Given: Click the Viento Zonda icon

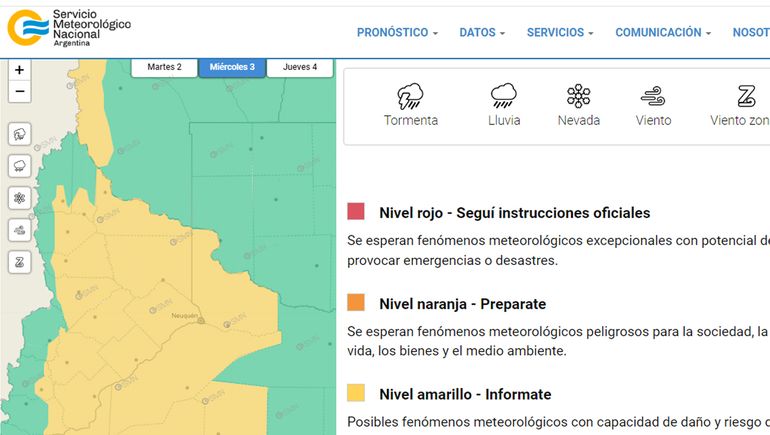Looking at the screenshot, I should click(745, 97).
